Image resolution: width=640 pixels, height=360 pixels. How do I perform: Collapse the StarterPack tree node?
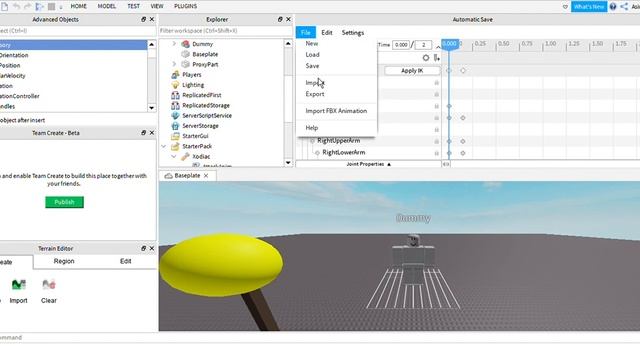[164, 146]
